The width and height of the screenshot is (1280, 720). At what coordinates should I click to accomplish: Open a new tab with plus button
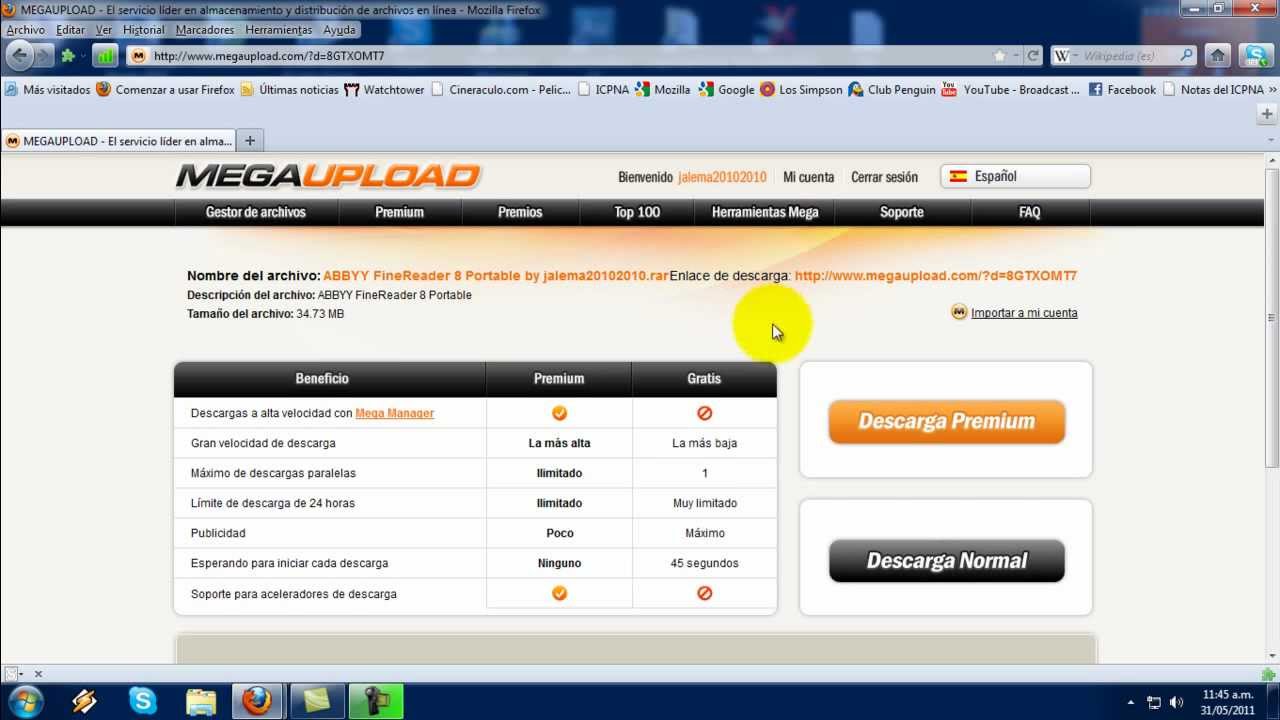click(x=250, y=140)
